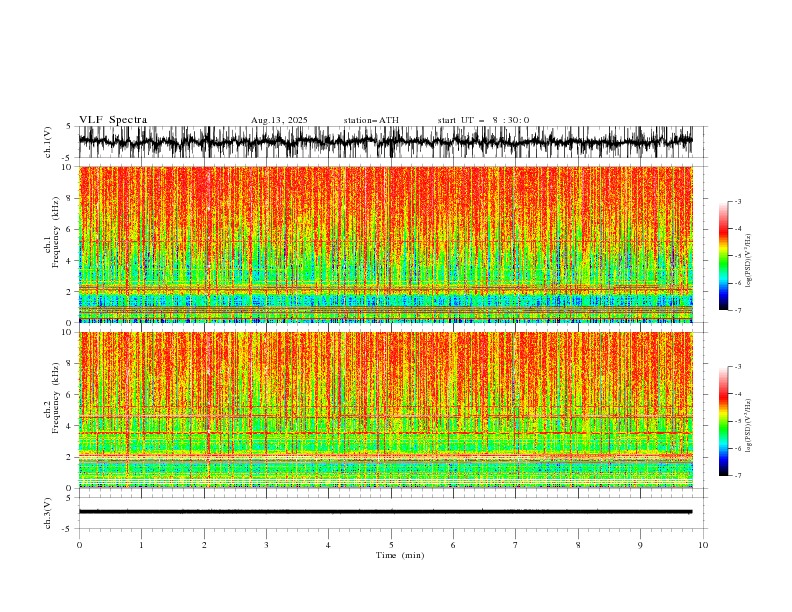Image resolution: width=792 pixels, height=612 pixels.
Task: Click the ch.1 spectrogram color scale bar
Action: point(723,256)
